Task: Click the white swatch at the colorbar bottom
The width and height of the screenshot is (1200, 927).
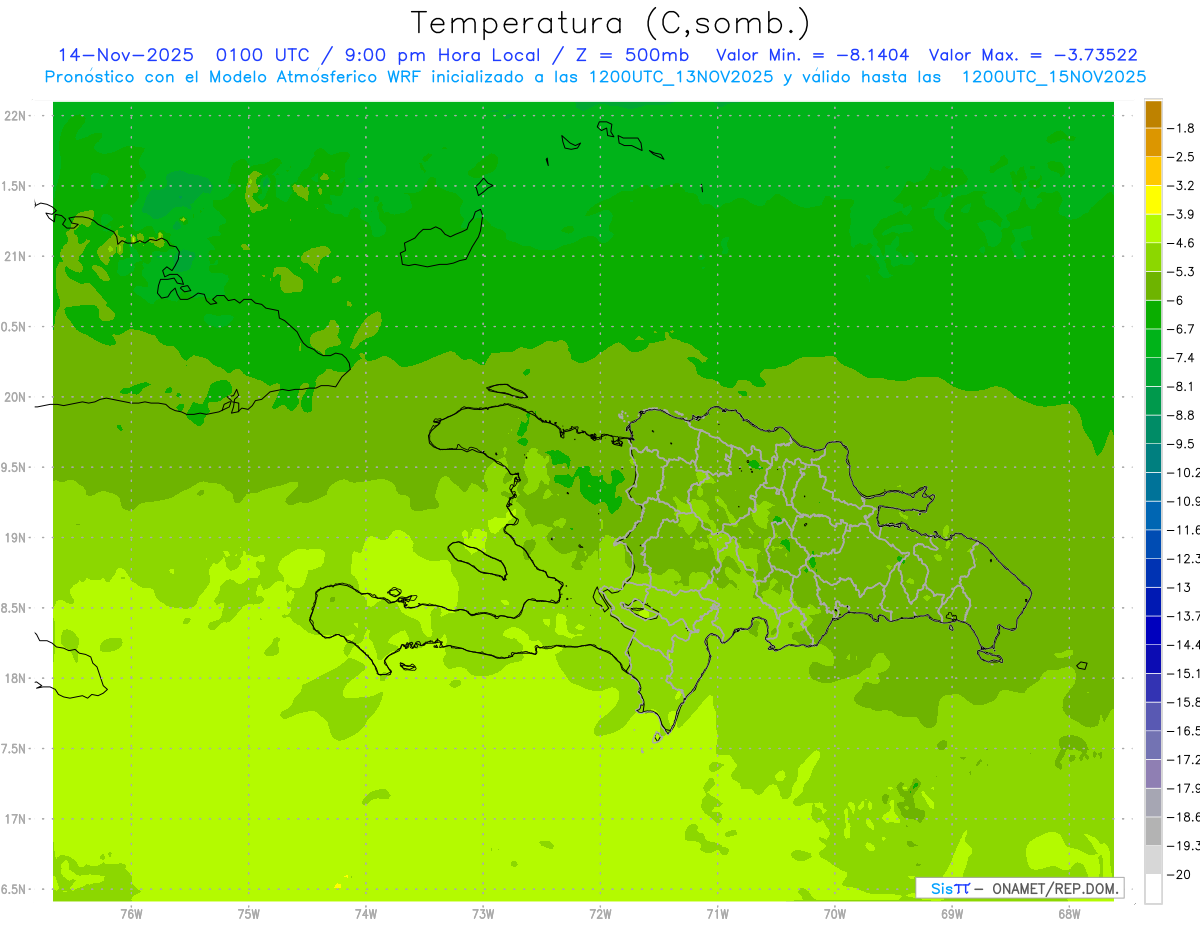Action: pyautogui.click(x=1153, y=888)
